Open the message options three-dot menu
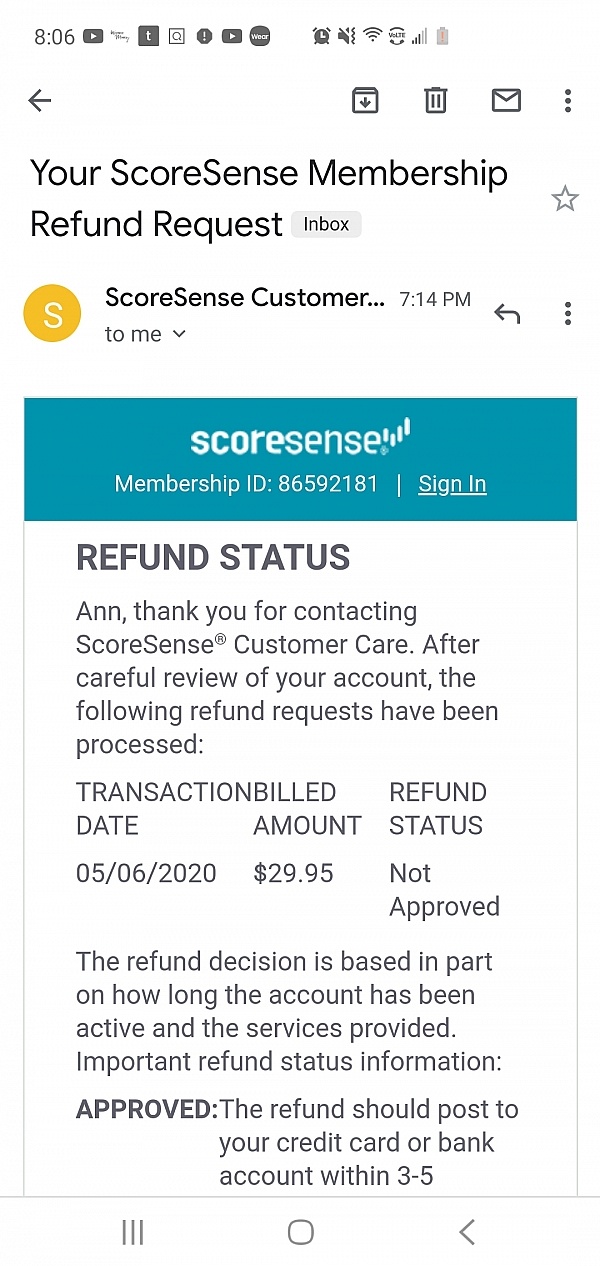 click(x=567, y=314)
